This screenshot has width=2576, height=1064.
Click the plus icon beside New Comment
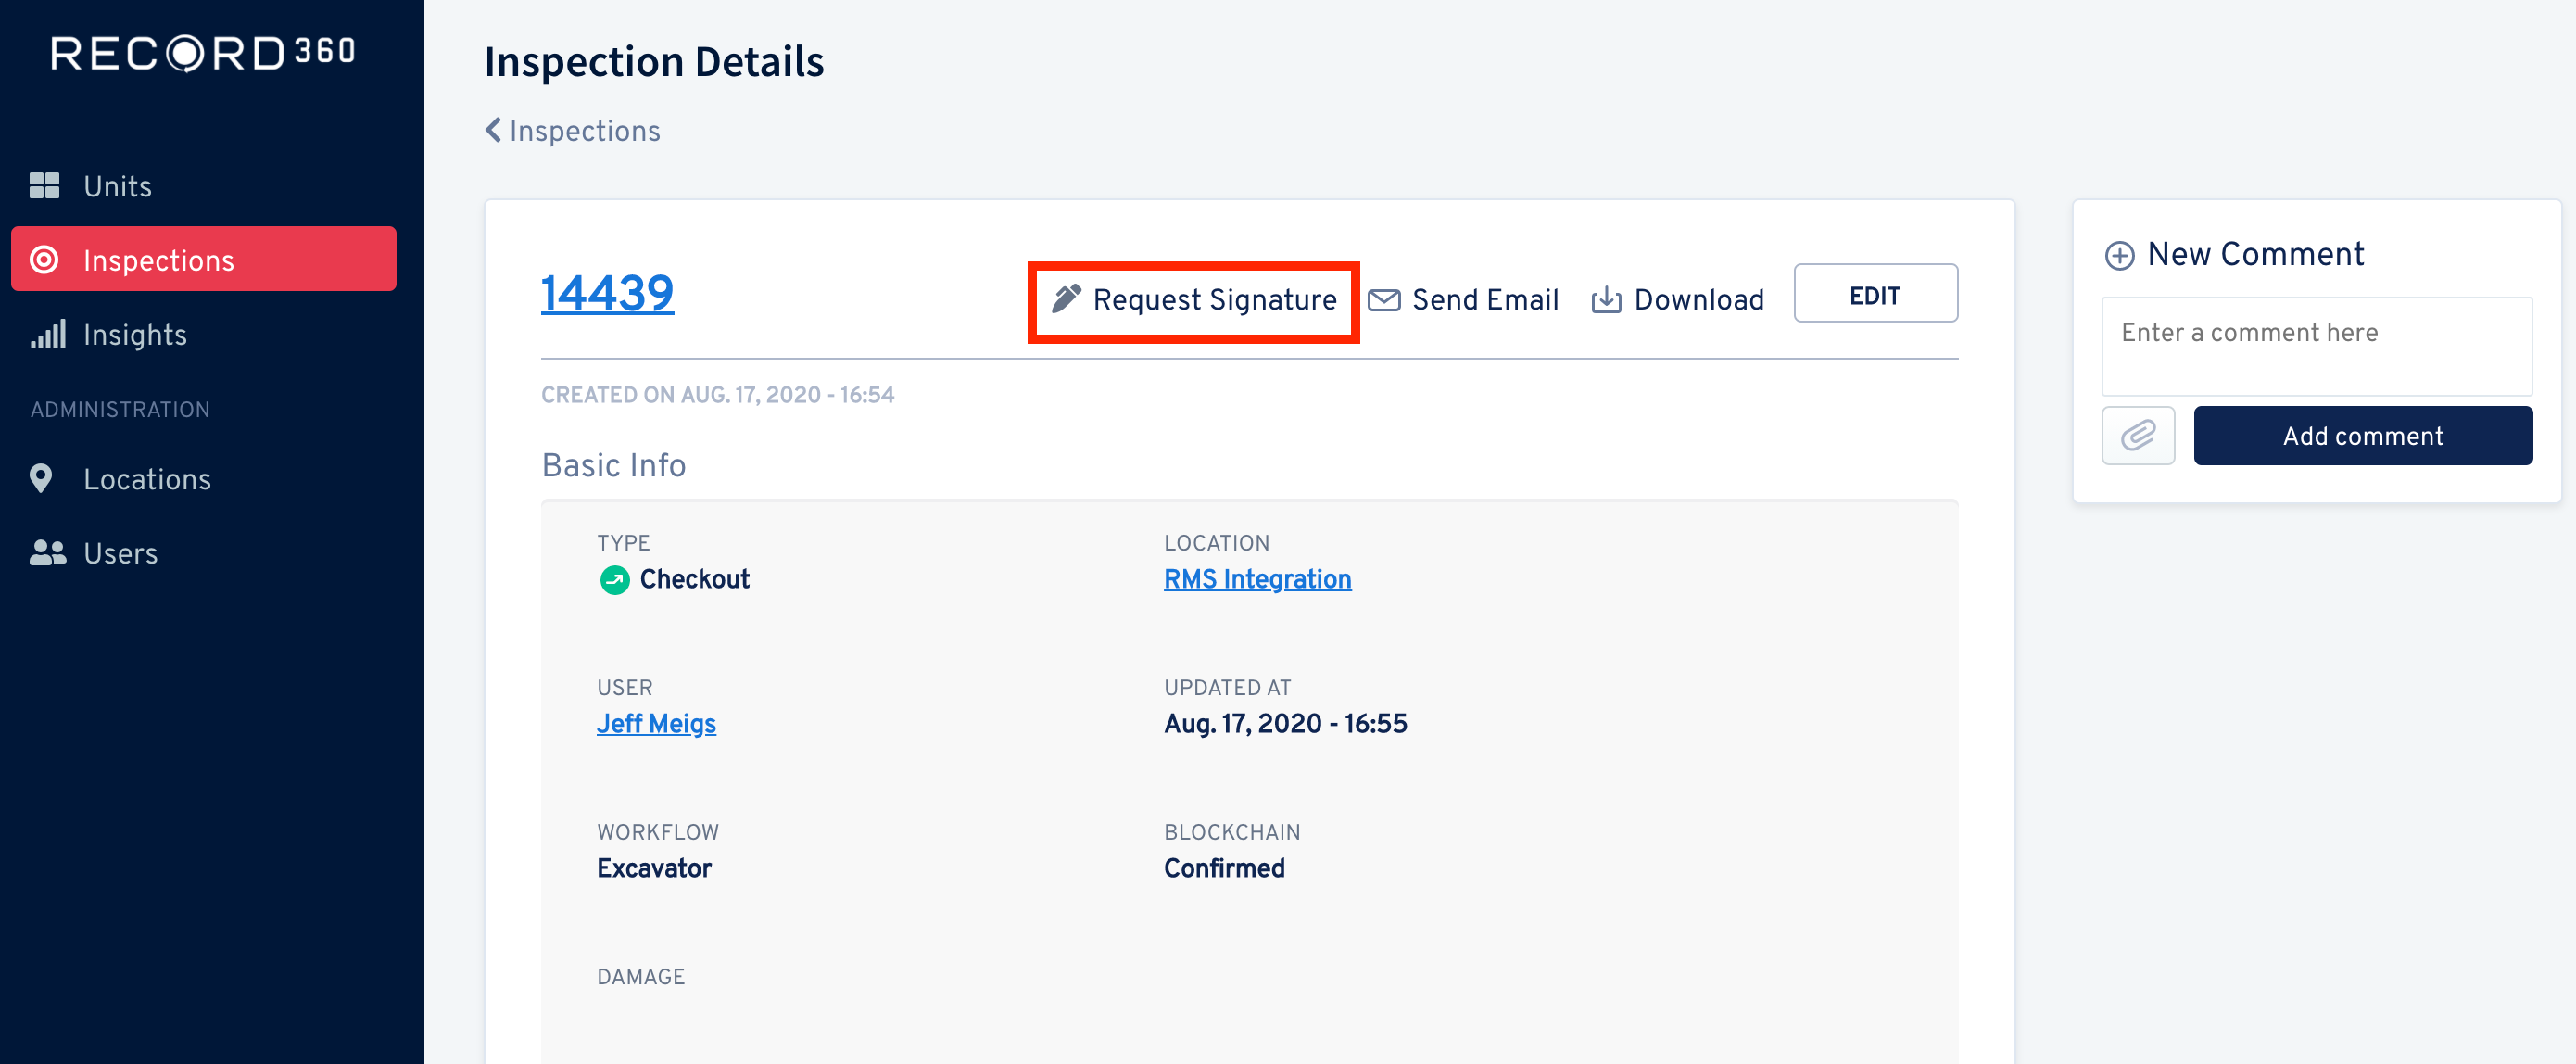point(2120,256)
